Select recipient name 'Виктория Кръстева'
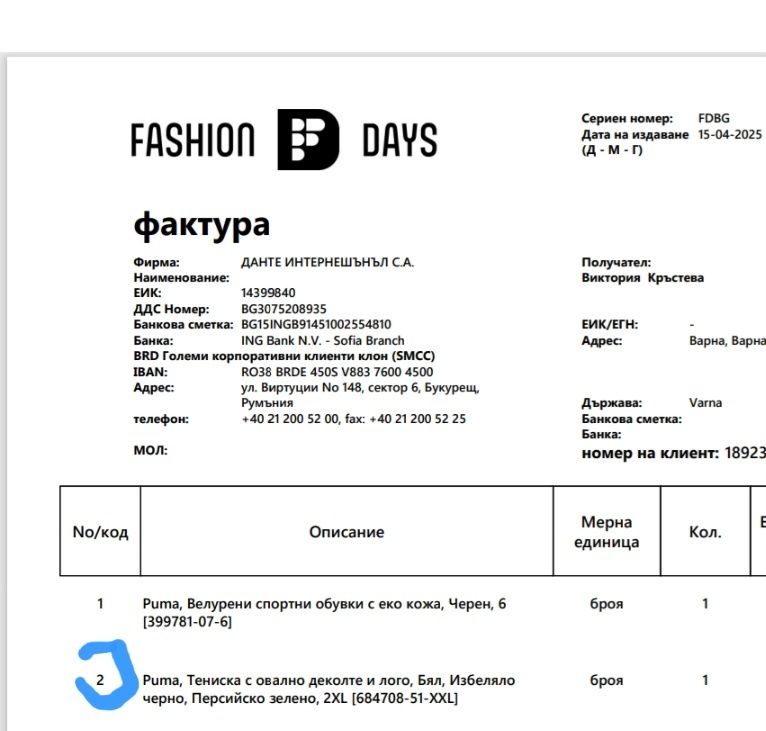This screenshot has width=766, height=731. click(x=643, y=278)
